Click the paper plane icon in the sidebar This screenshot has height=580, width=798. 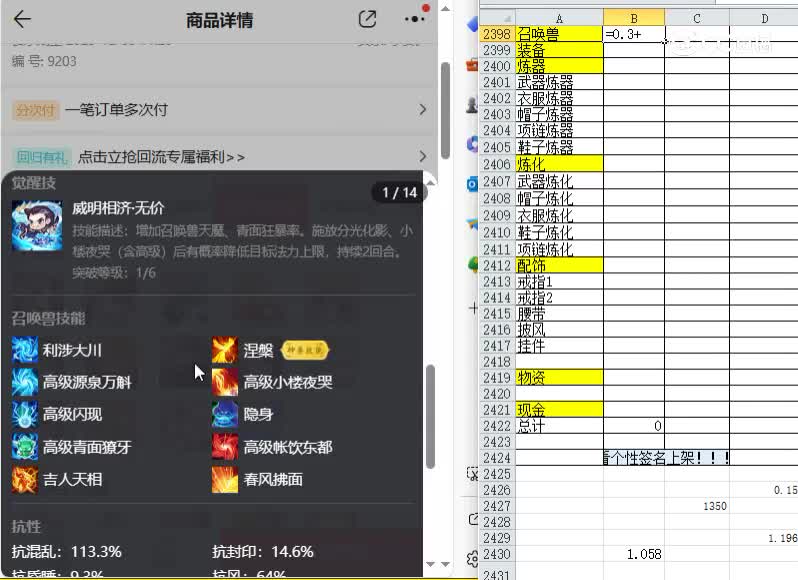point(472,223)
